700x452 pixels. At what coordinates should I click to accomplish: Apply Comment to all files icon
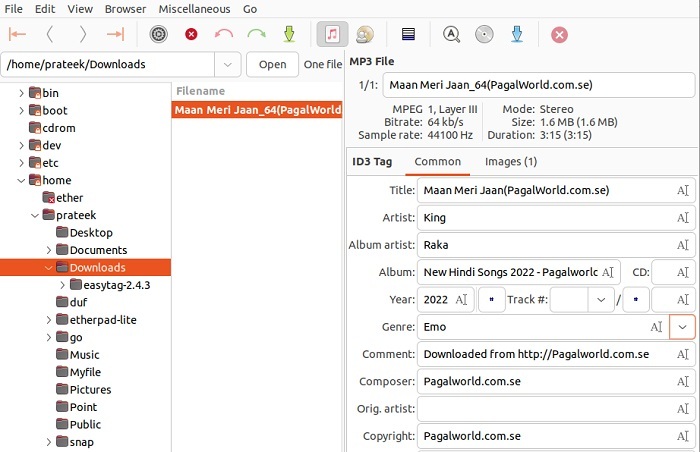click(x=683, y=354)
